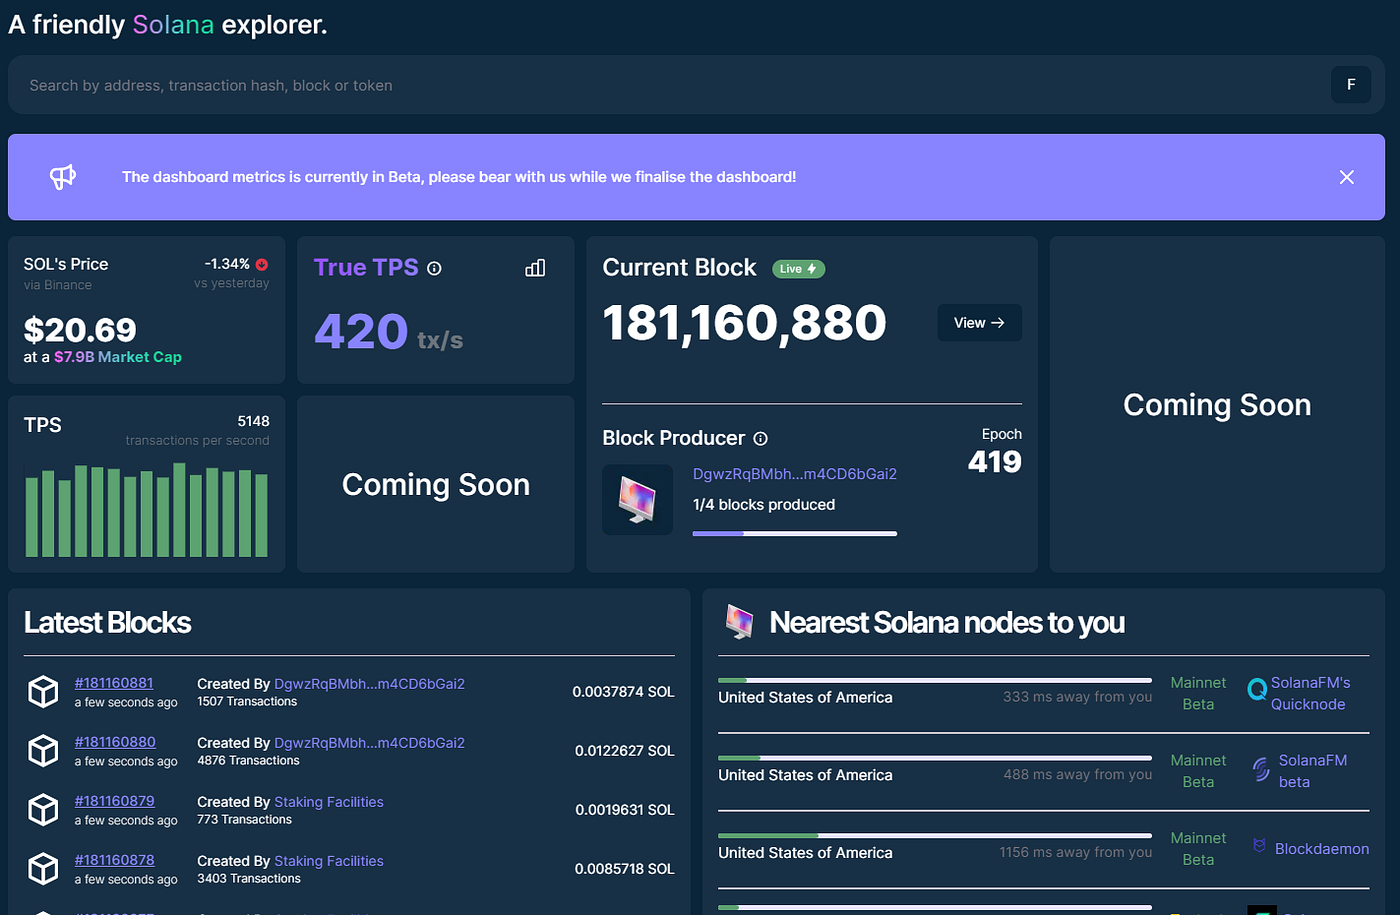Click the Blockdaemon logo icon
The height and width of the screenshot is (915, 1400).
1260,846
